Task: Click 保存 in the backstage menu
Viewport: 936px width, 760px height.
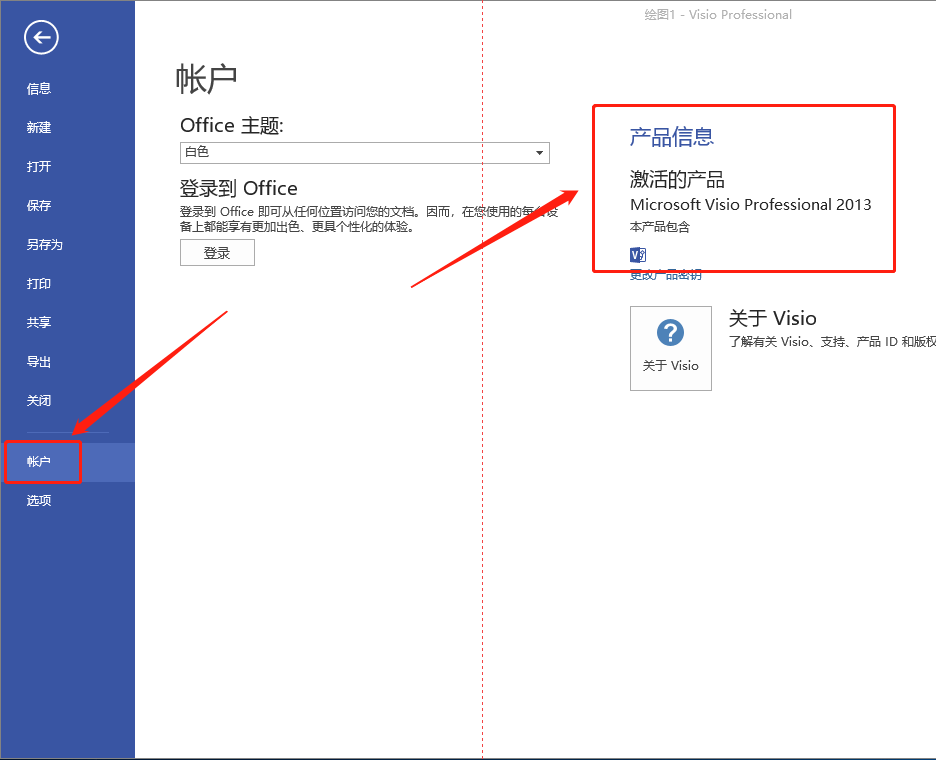Action: click(39, 206)
